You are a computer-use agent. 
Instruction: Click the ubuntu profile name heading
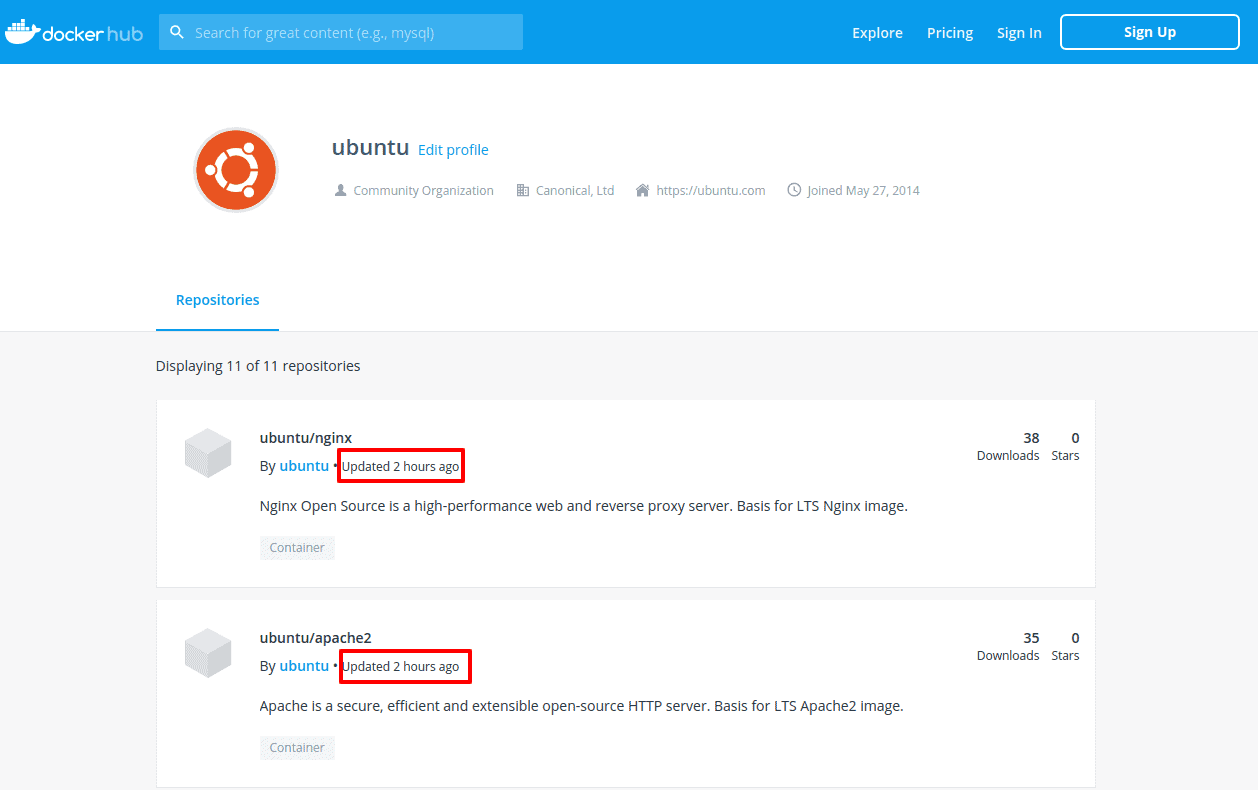pos(371,147)
